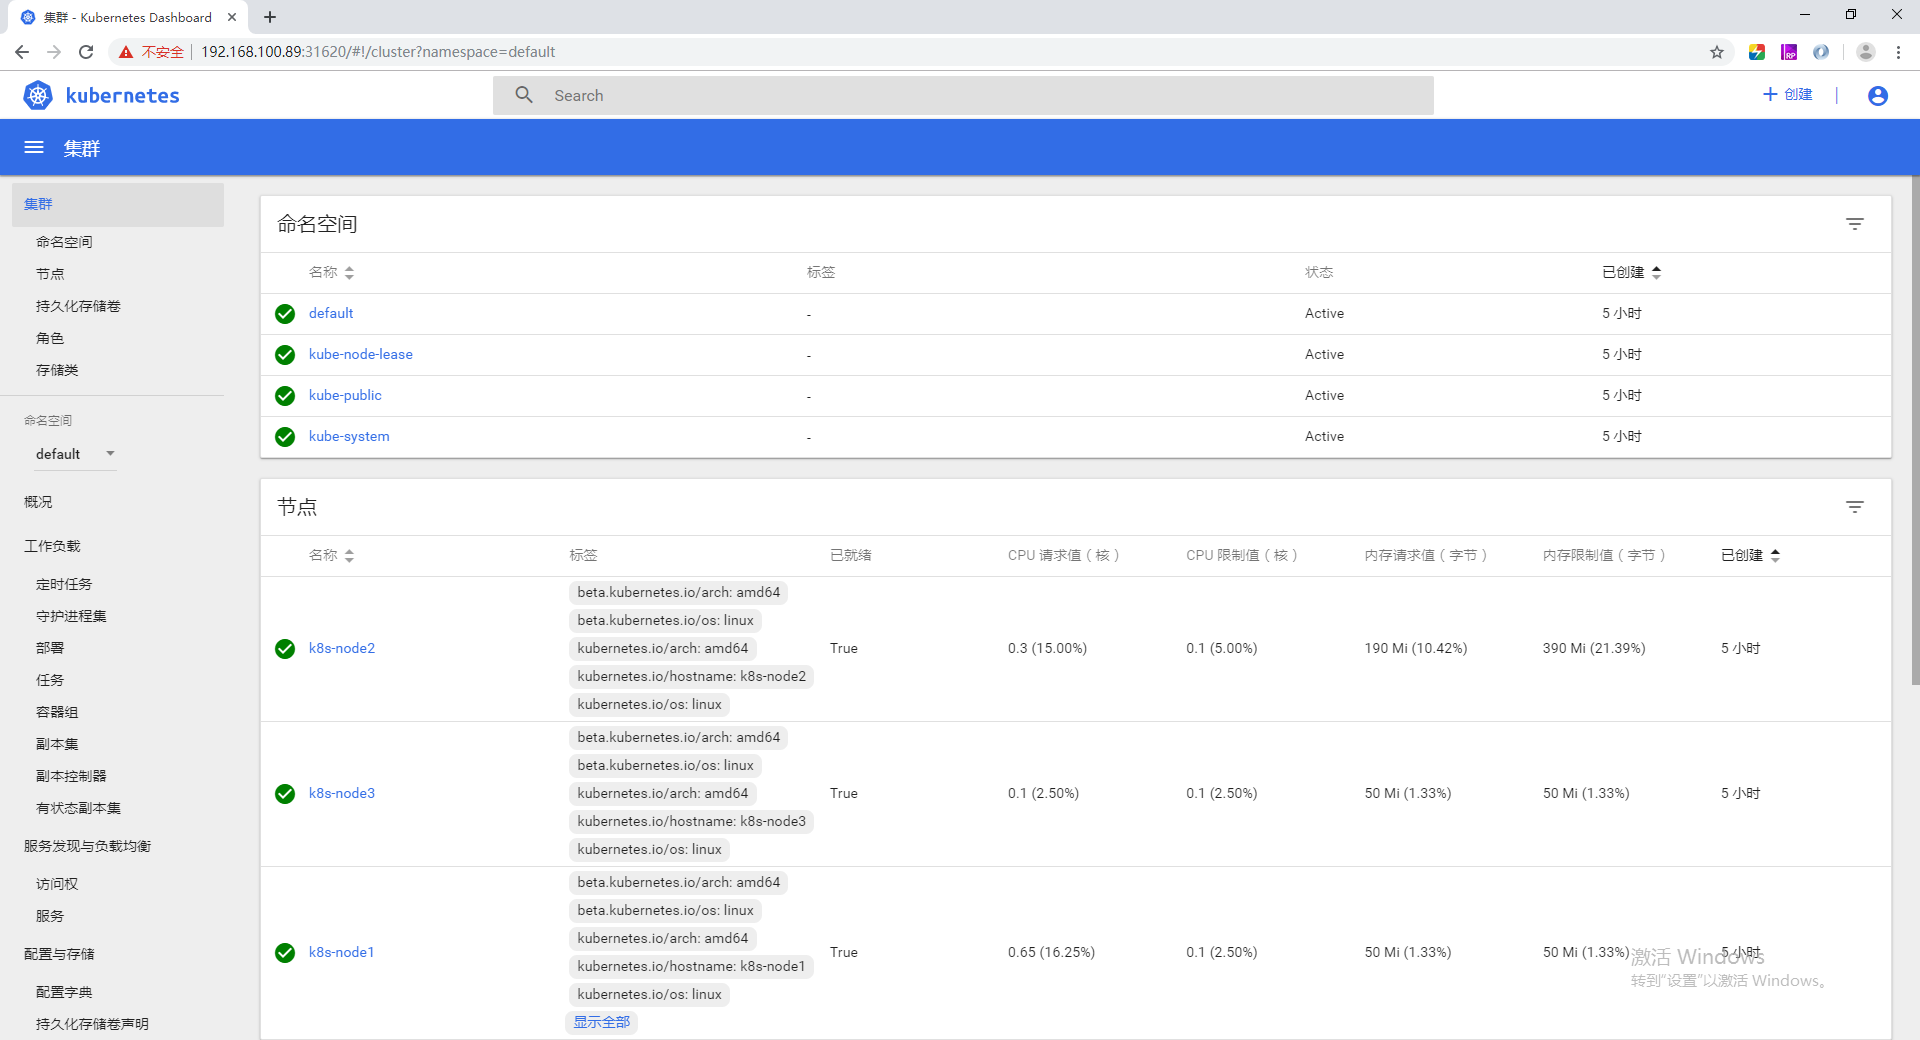
Task: Click status check icon for kube-system
Action: pyautogui.click(x=285, y=437)
